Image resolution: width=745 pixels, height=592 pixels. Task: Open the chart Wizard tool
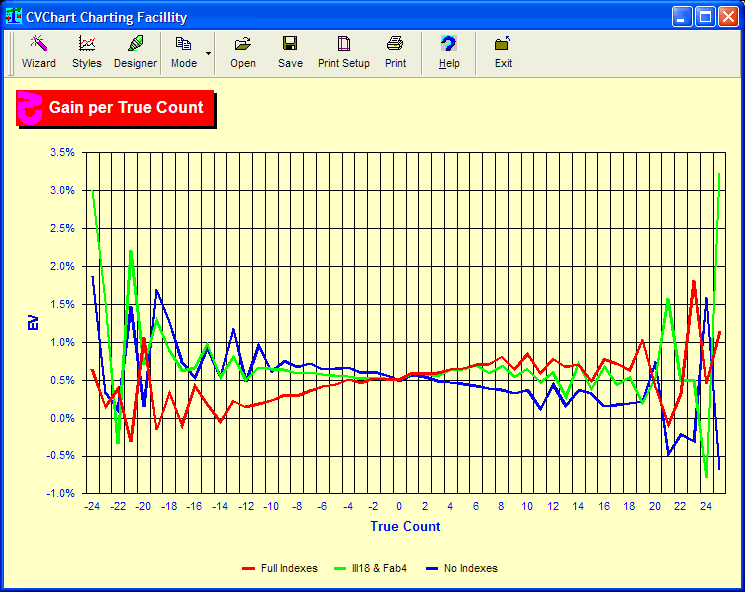[39, 51]
